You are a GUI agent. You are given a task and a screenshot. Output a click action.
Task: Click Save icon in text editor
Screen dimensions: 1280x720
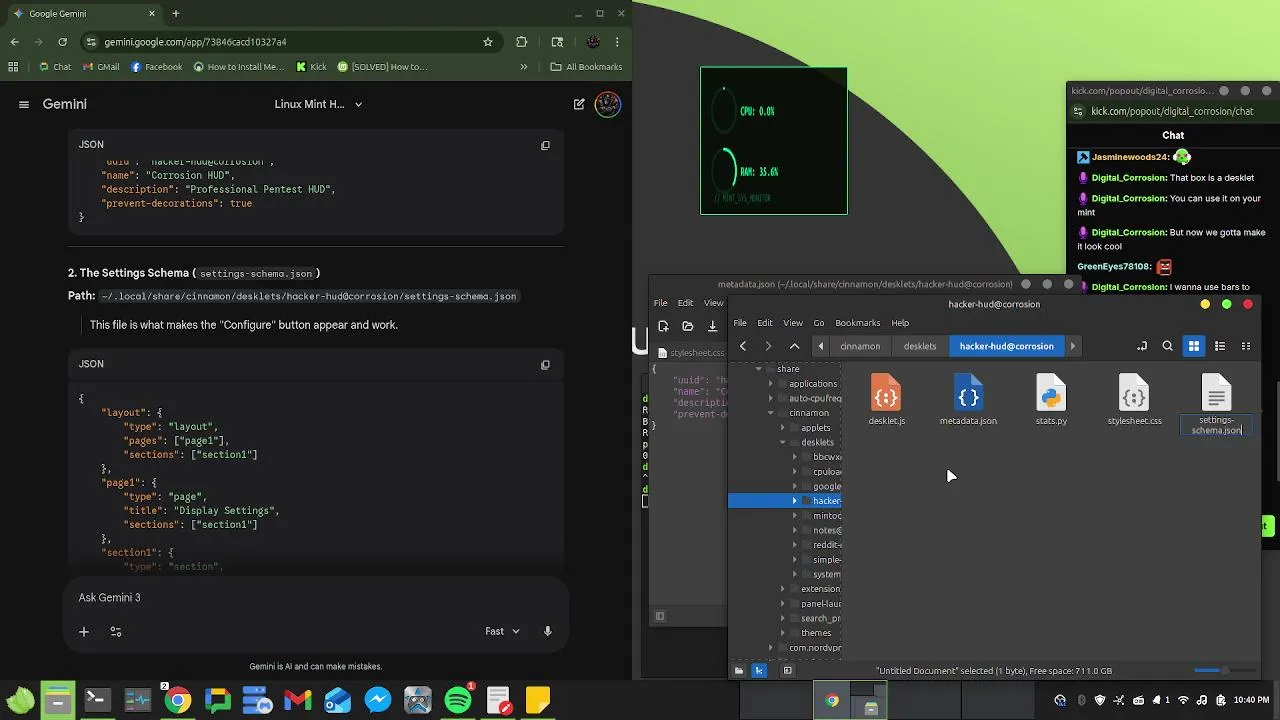click(712, 326)
